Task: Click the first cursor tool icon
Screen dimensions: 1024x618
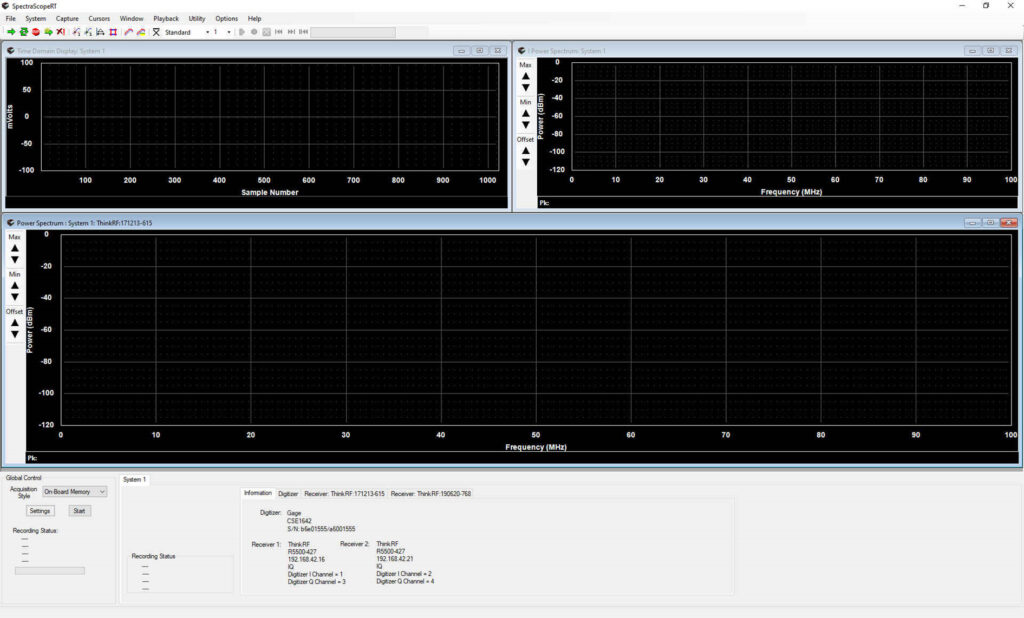Action: (76, 32)
